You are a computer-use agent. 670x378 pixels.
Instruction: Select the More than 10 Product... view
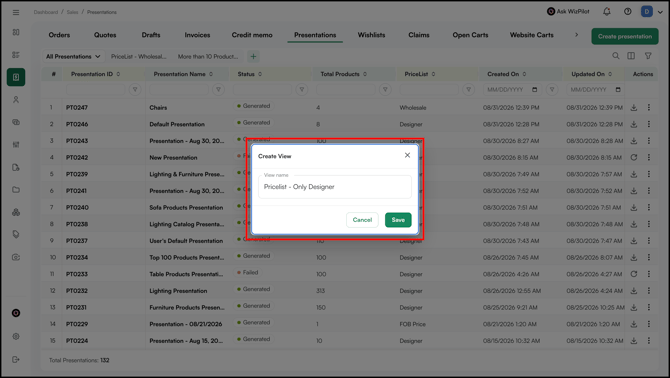pos(208,56)
